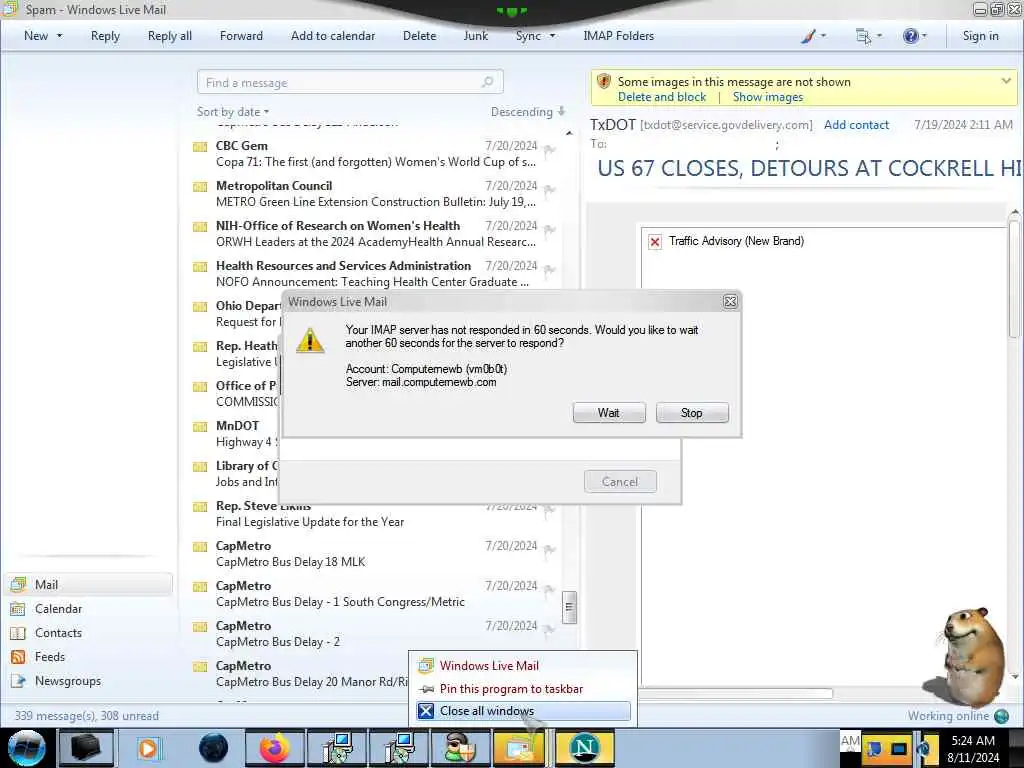The height and width of the screenshot is (768, 1024).
Task: Select Close all windows in jump list
Action: pyautogui.click(x=523, y=711)
